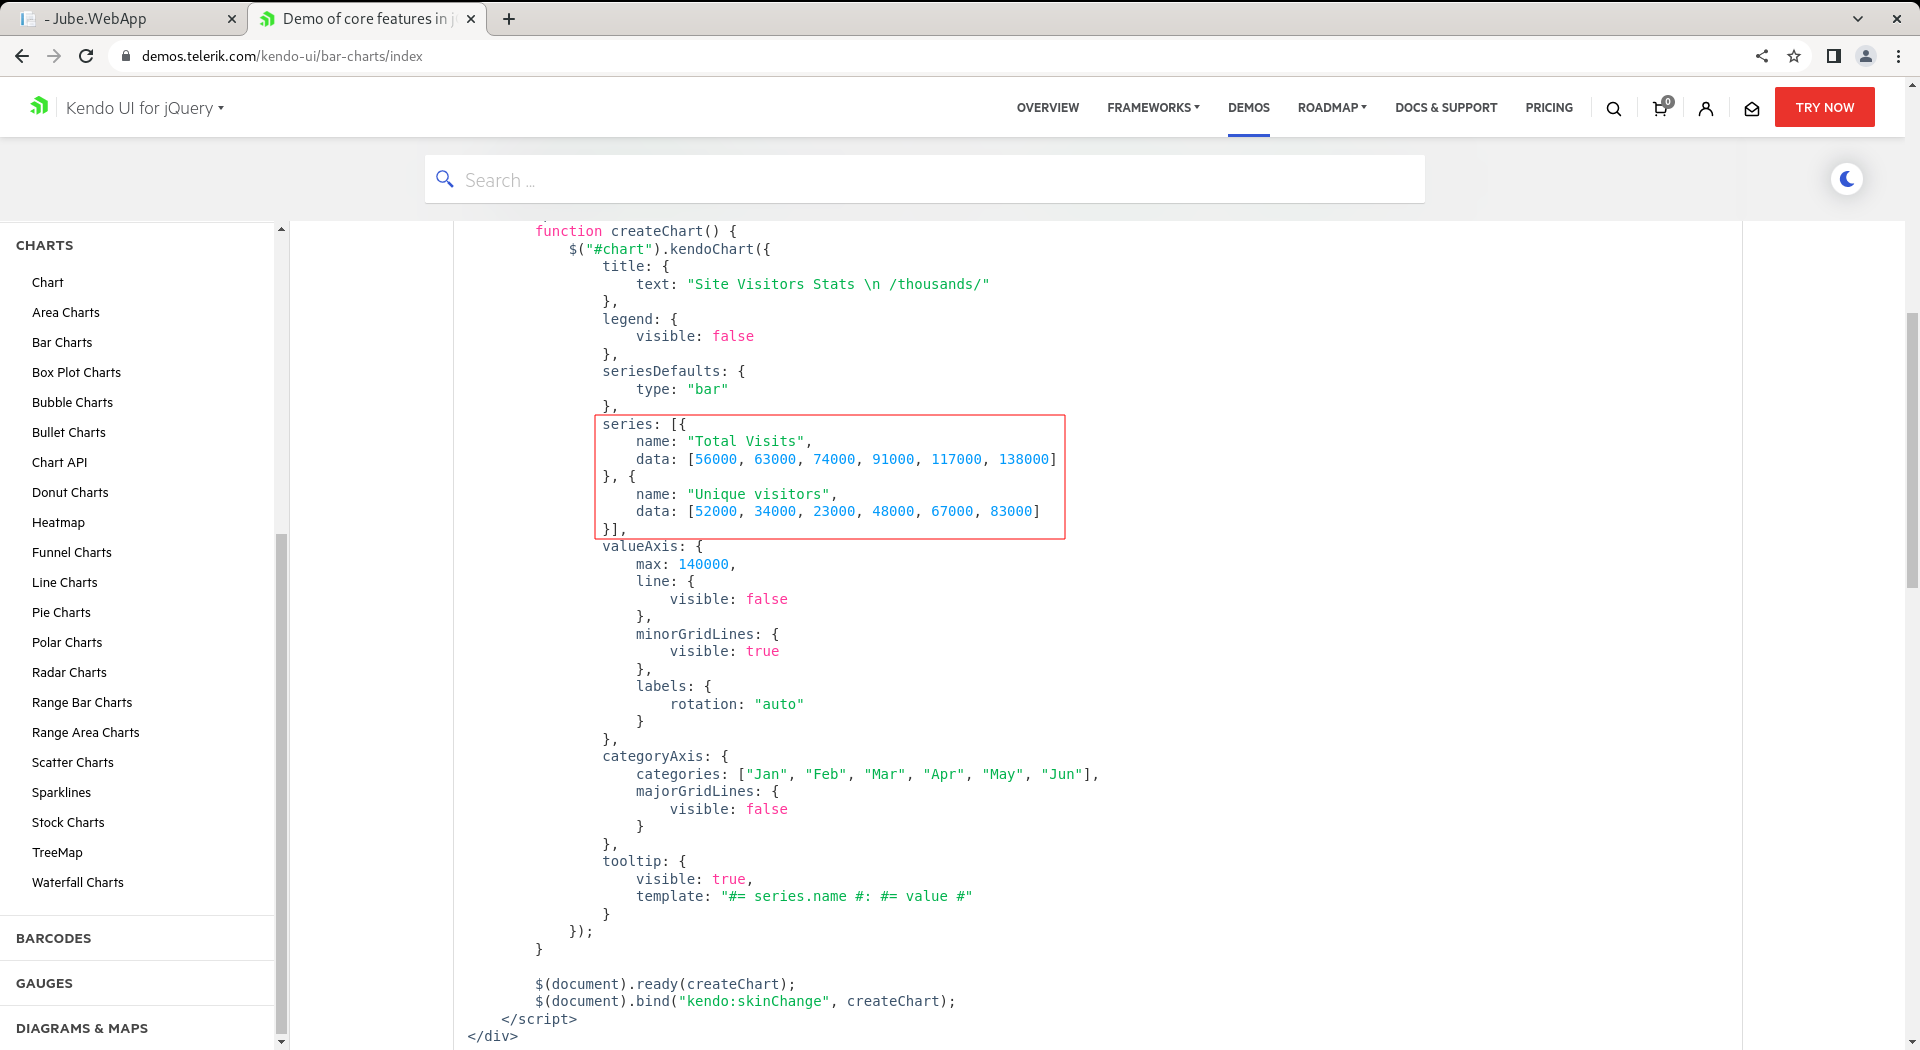The width and height of the screenshot is (1920, 1050).
Task: Open the Chart API demo link
Action: [x=60, y=463]
